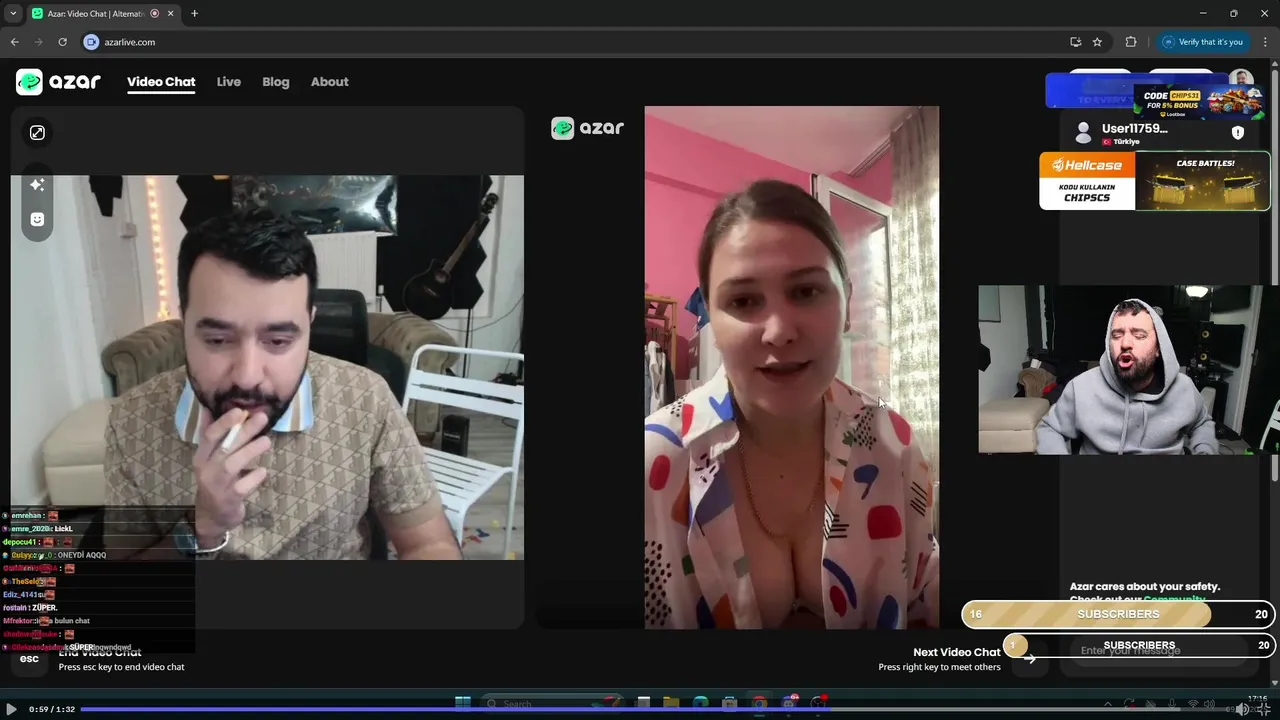
Task: Click the Next Video Chat label
Action: tap(956, 652)
